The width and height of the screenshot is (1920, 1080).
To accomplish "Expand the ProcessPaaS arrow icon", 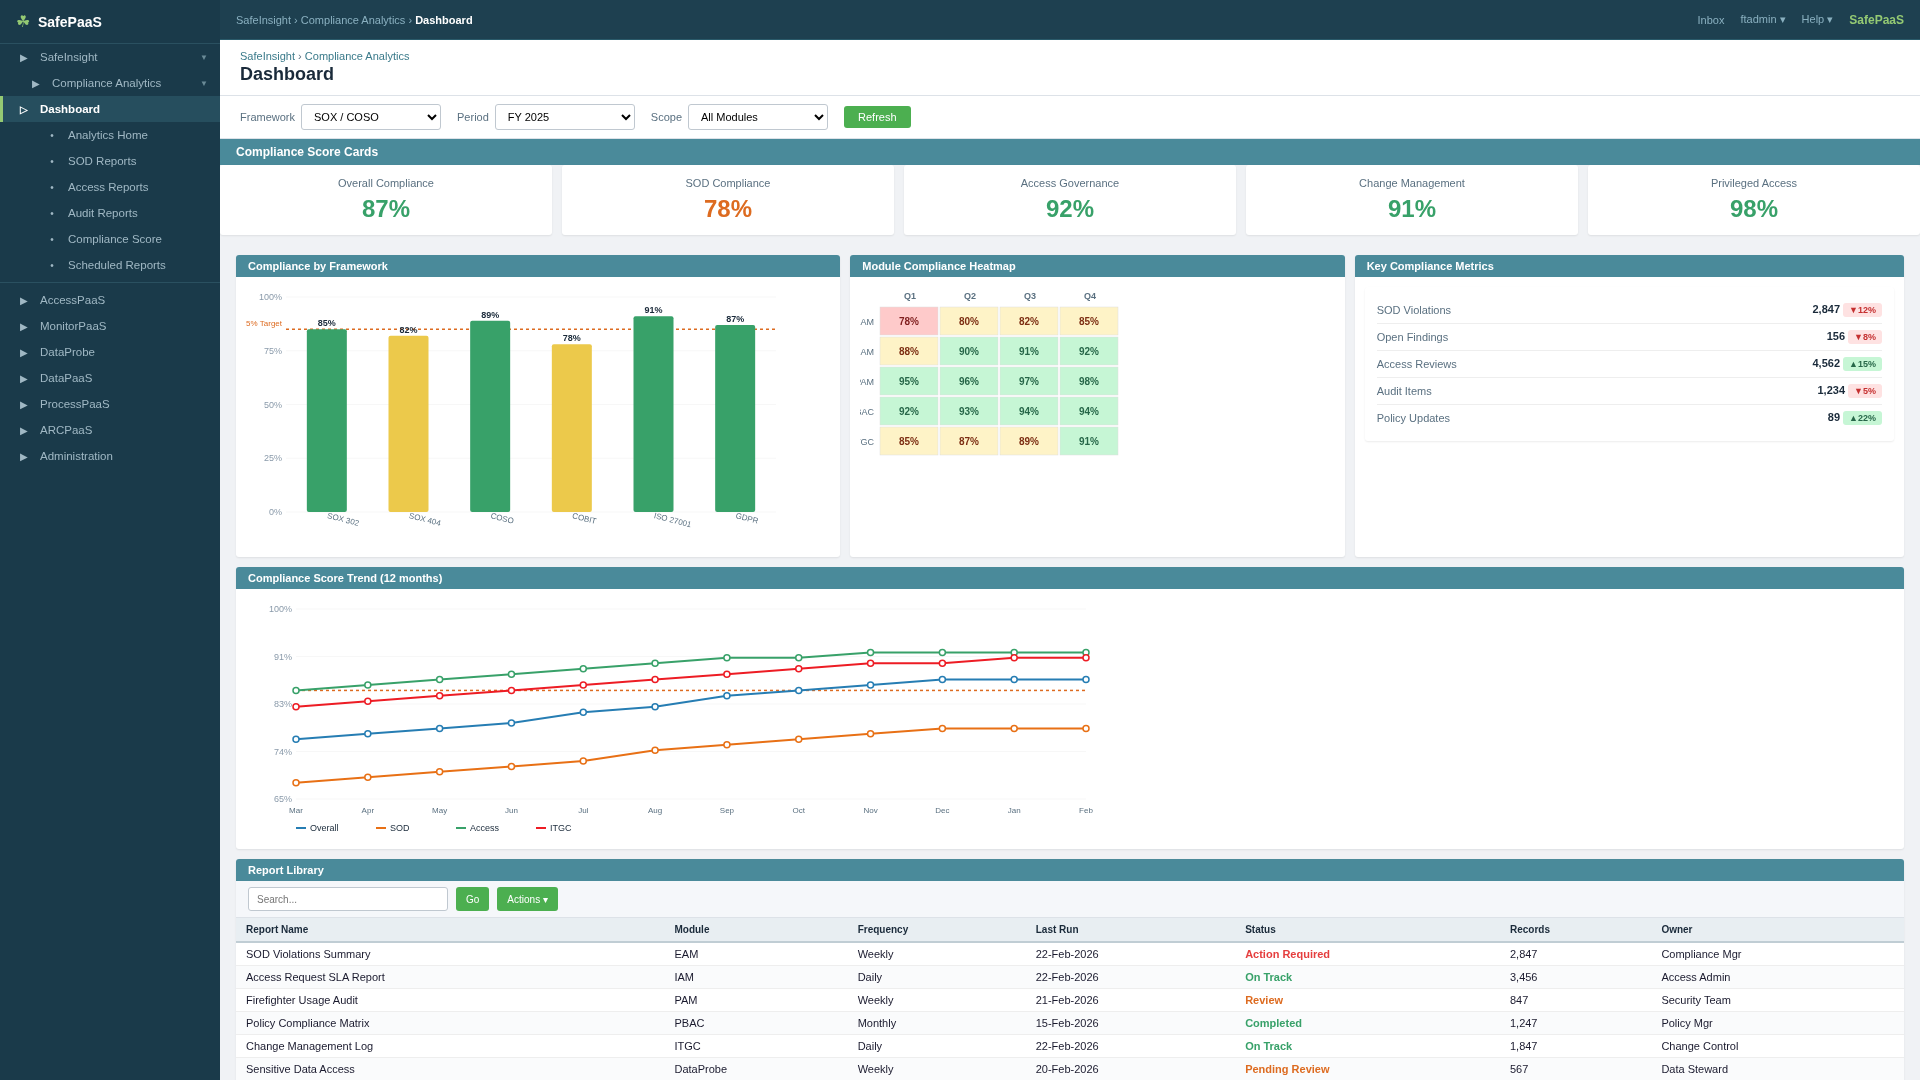I will pyautogui.click(x=24, y=405).
